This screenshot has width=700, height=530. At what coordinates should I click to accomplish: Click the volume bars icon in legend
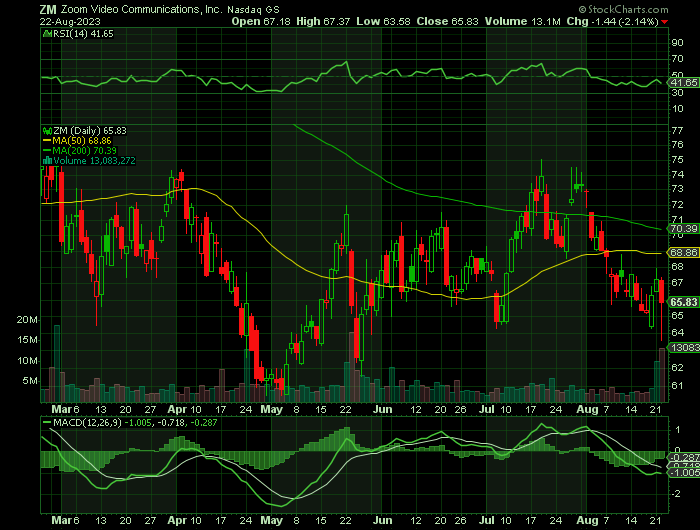coord(47,160)
